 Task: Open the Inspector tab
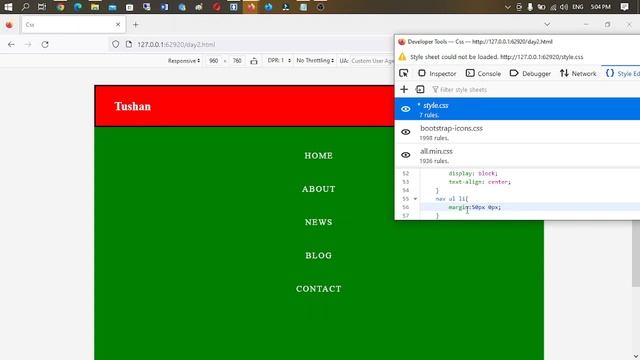[x=437, y=73]
